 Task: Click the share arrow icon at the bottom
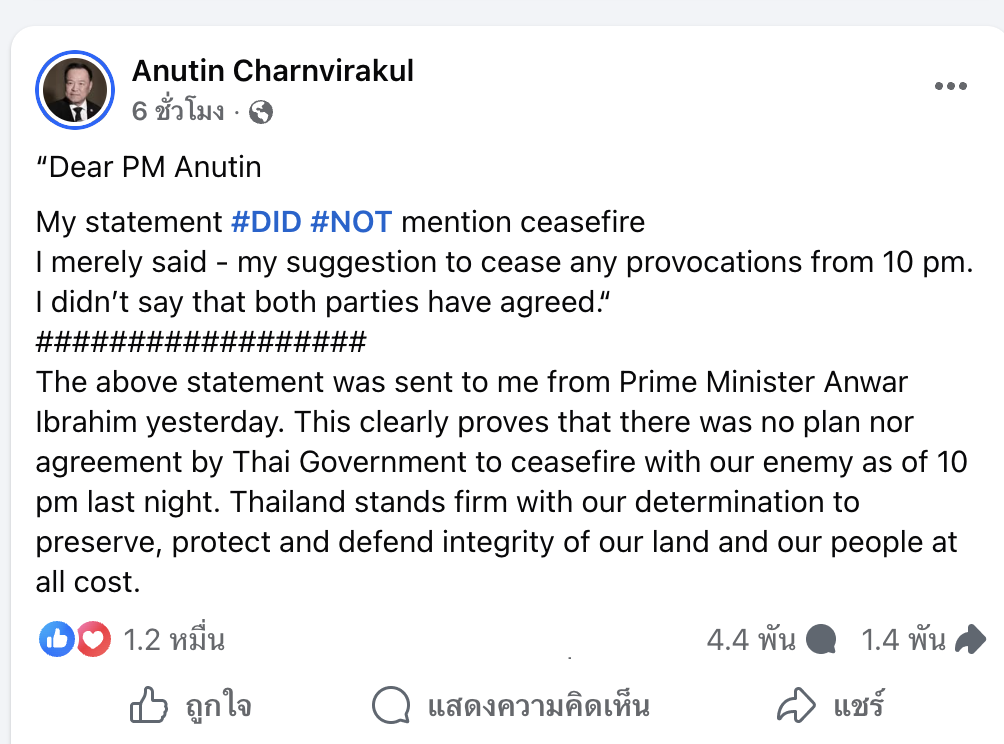798,706
